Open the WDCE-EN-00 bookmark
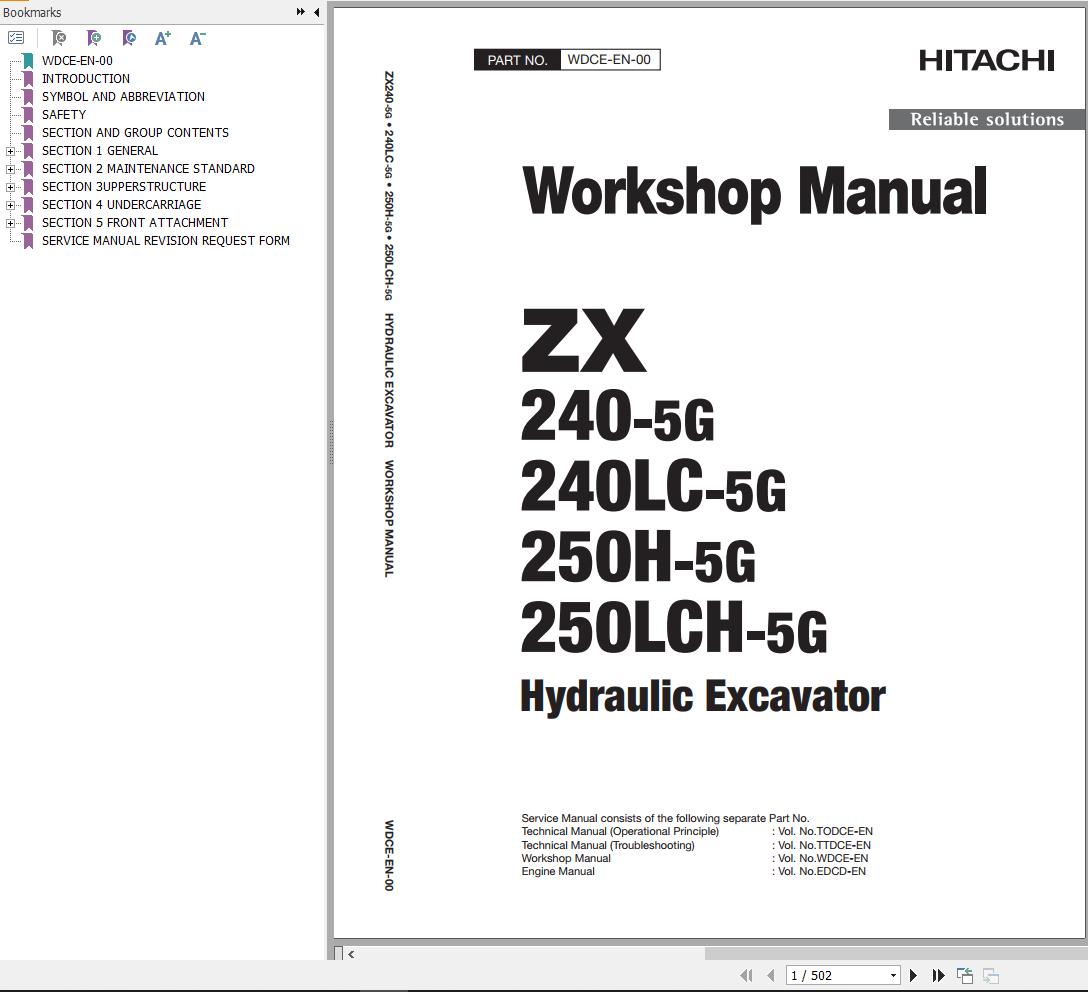Image resolution: width=1088 pixels, height=992 pixels. 77,61
